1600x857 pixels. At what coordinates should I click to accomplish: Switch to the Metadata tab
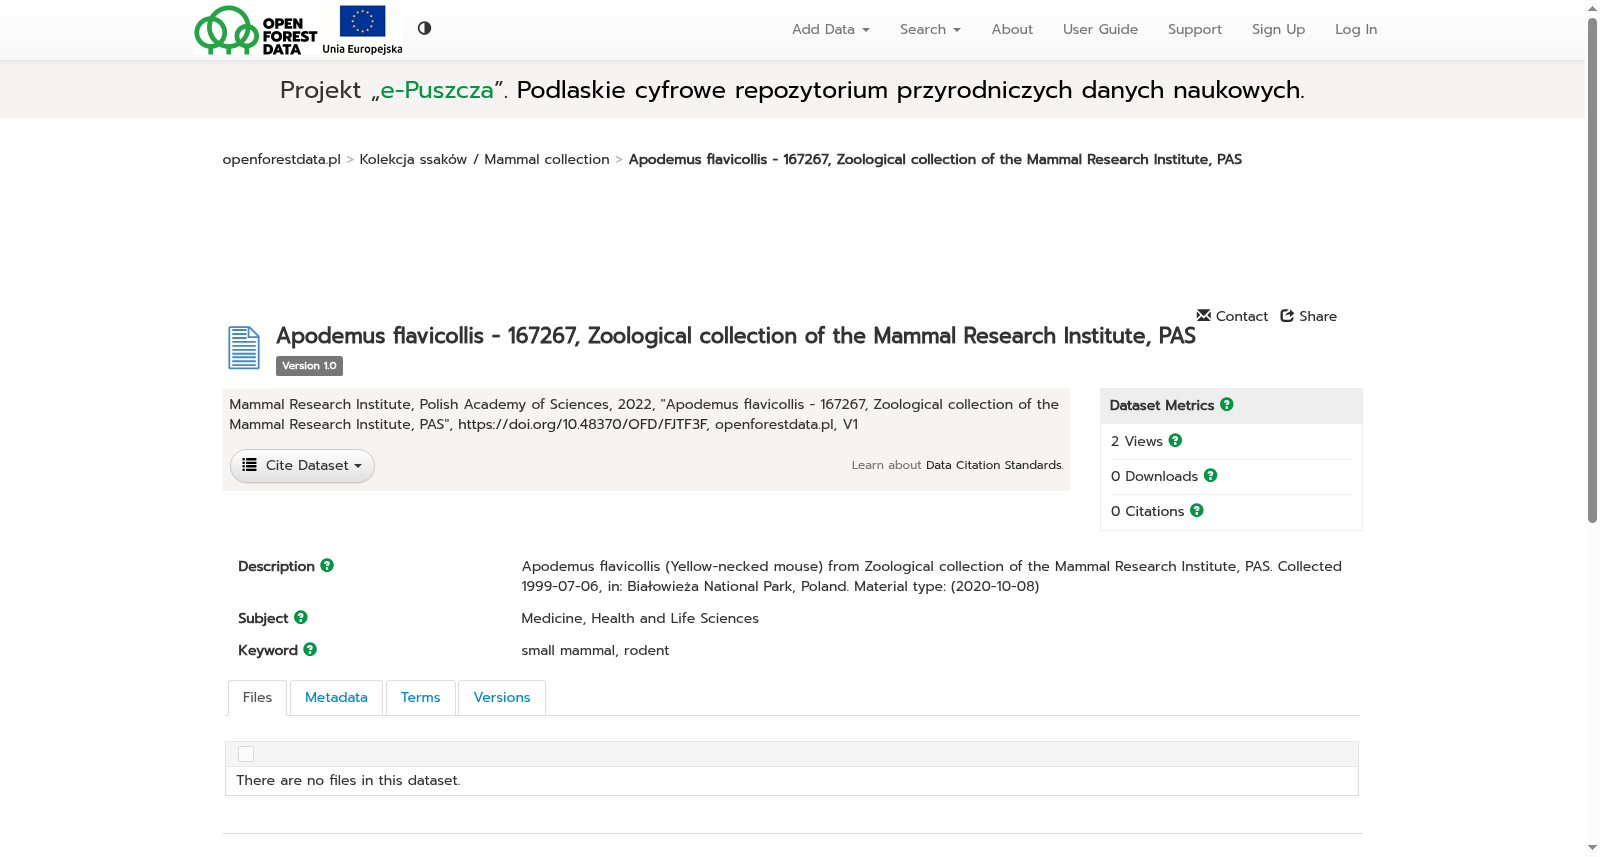pos(336,698)
